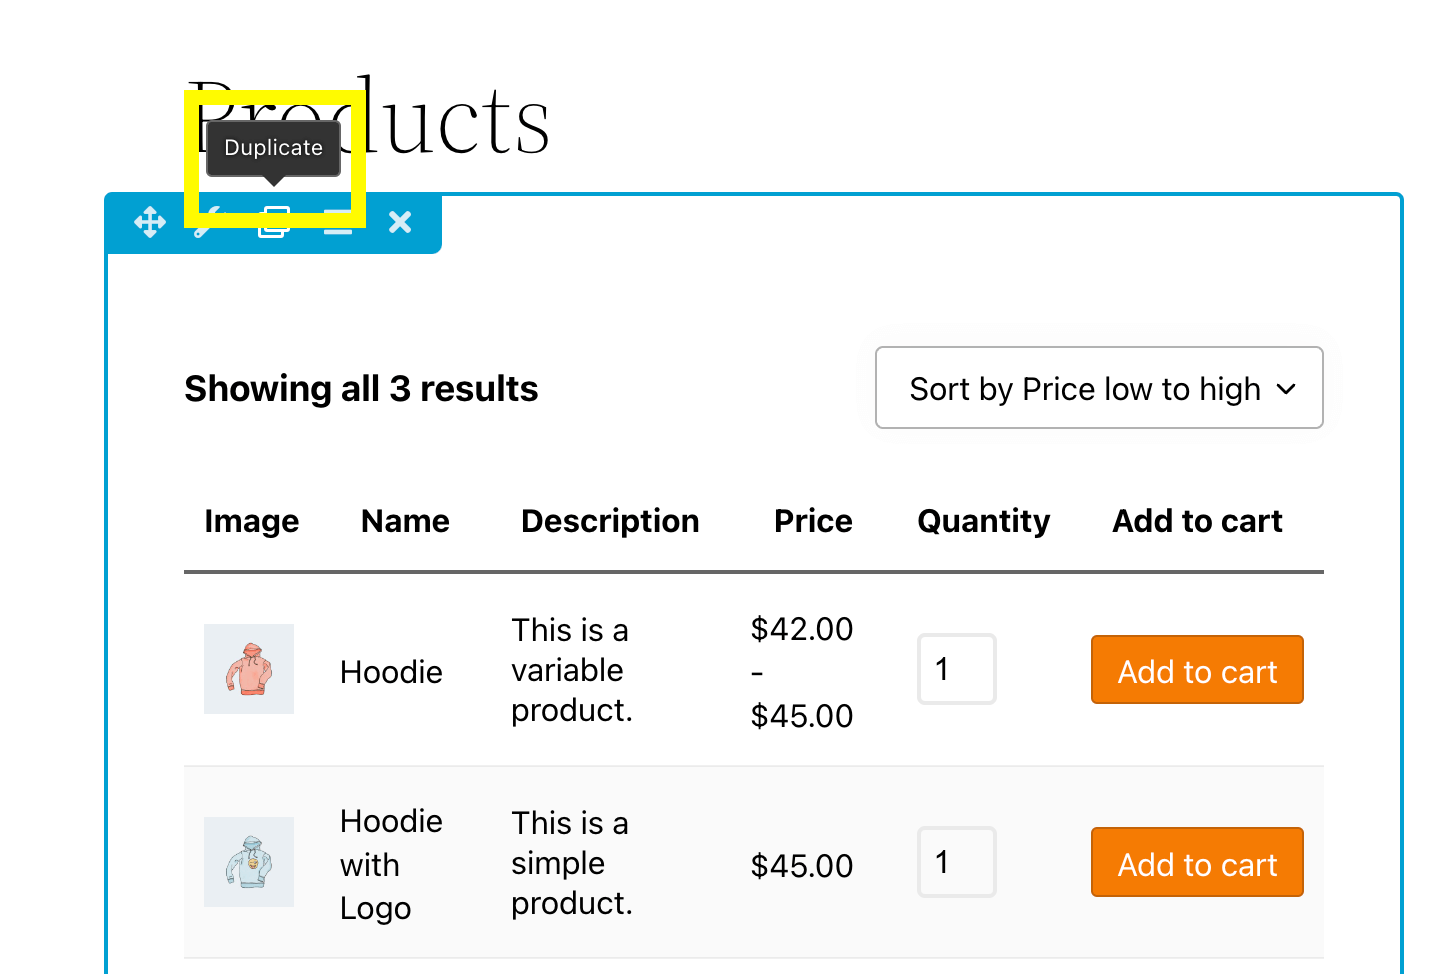Viewport: 1437px width, 974px height.
Task: Click the Name column header
Action: click(x=405, y=521)
